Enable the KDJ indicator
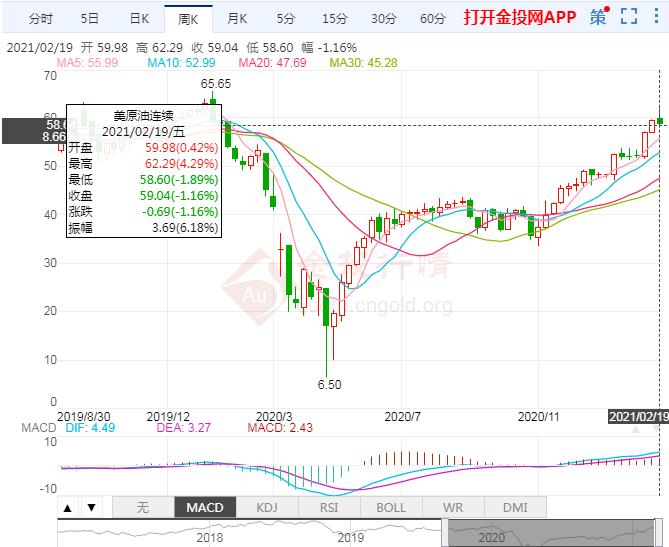Image resolution: width=669 pixels, height=547 pixels. point(266,507)
